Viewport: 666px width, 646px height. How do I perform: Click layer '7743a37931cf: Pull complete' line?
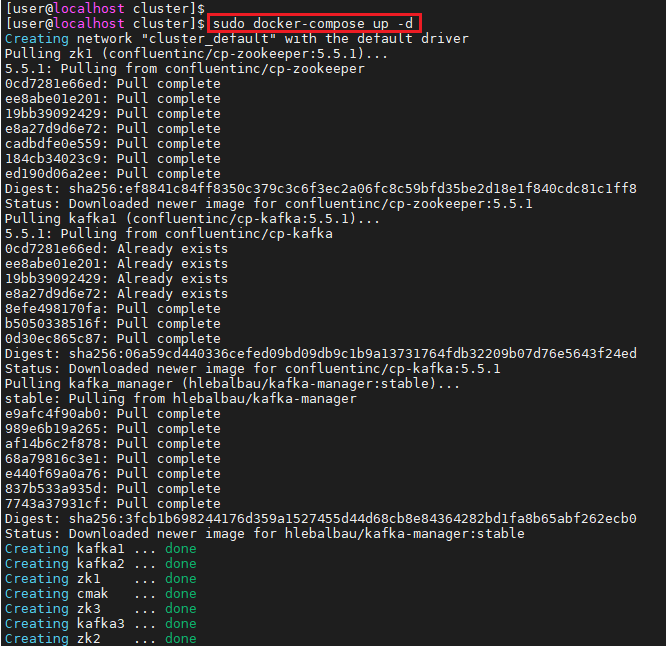[x=113, y=504]
